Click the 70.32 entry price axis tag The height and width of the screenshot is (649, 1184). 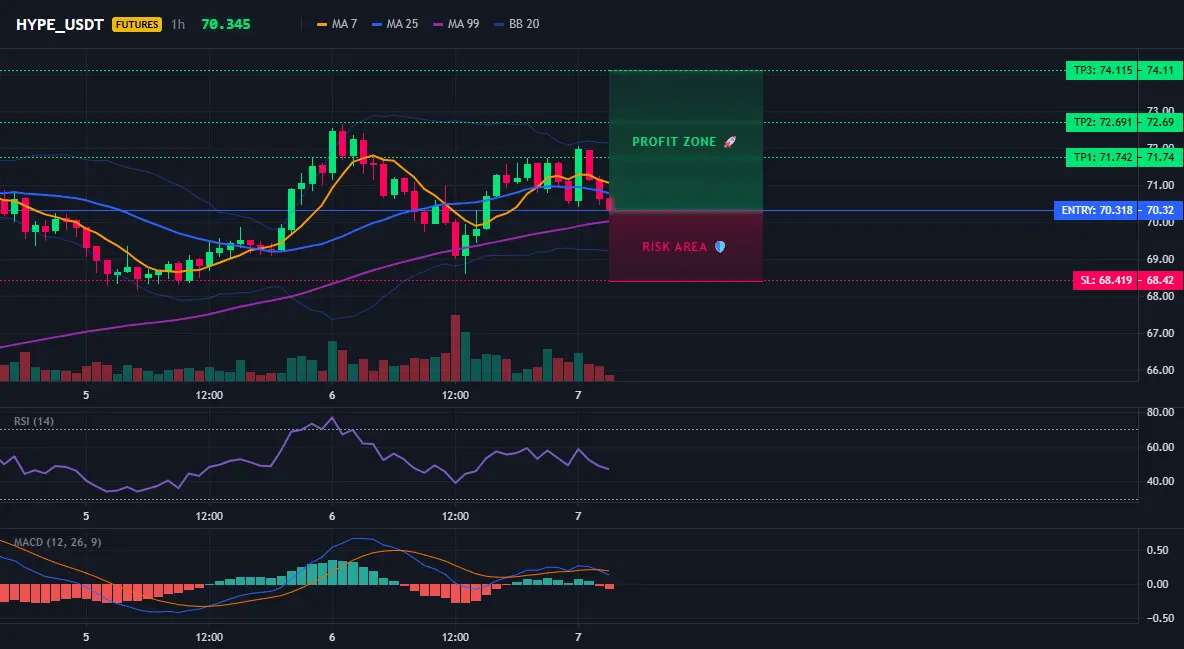click(x=1160, y=210)
